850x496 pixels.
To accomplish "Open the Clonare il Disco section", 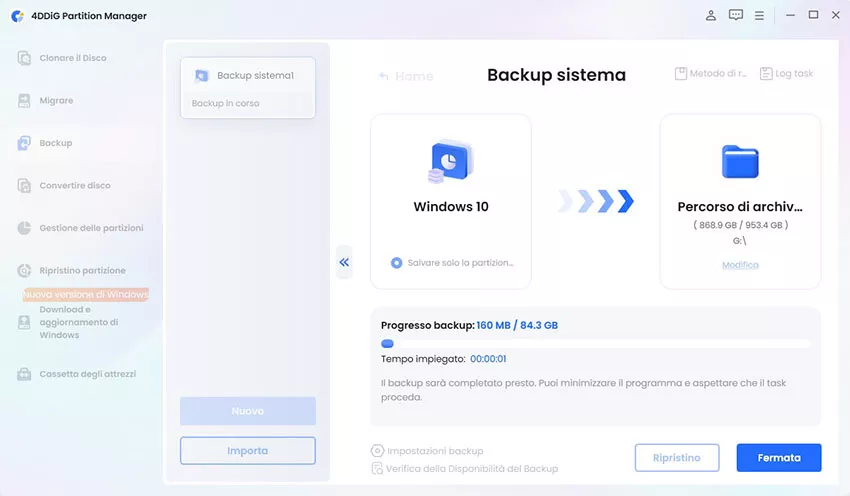I will [73, 58].
